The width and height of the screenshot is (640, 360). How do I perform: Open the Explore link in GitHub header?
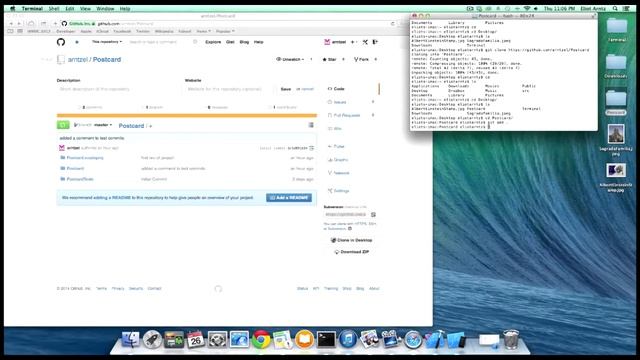click(x=213, y=42)
